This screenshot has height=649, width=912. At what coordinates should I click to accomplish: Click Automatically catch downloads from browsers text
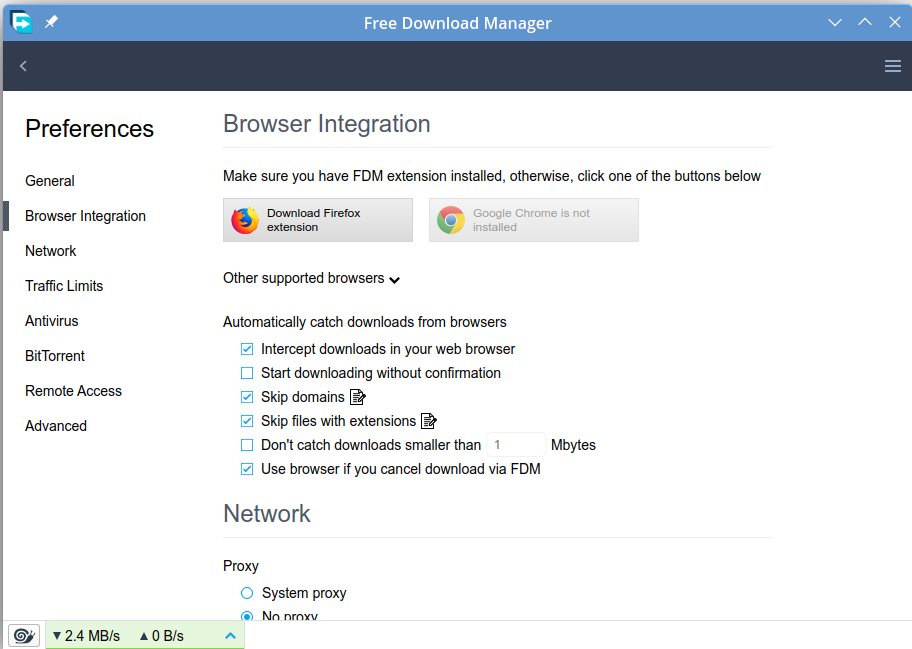tap(365, 322)
